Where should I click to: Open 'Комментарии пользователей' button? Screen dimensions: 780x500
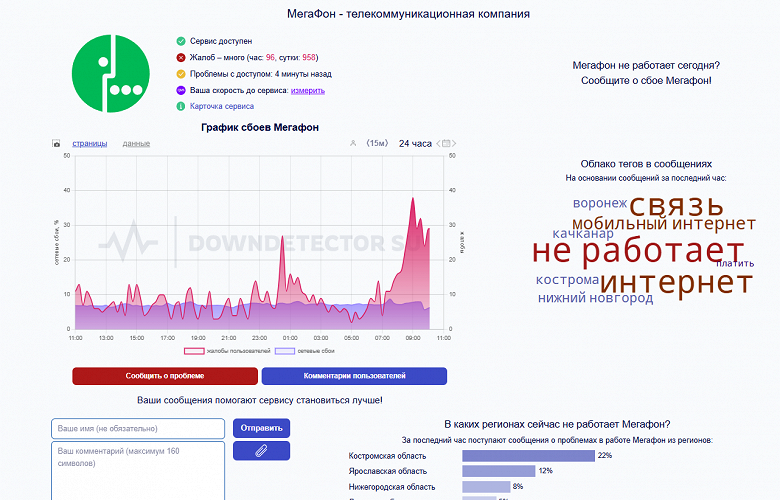tap(354, 376)
